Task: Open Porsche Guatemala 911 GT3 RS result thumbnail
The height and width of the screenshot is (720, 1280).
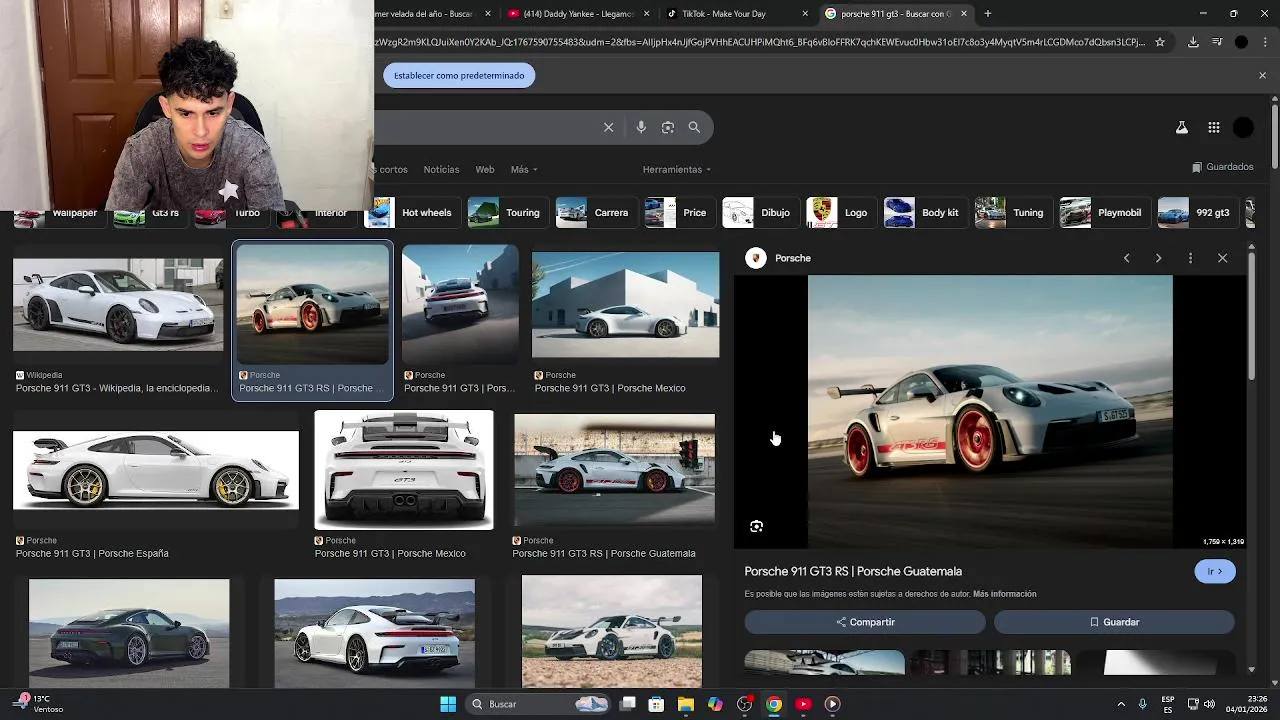Action: (x=614, y=470)
